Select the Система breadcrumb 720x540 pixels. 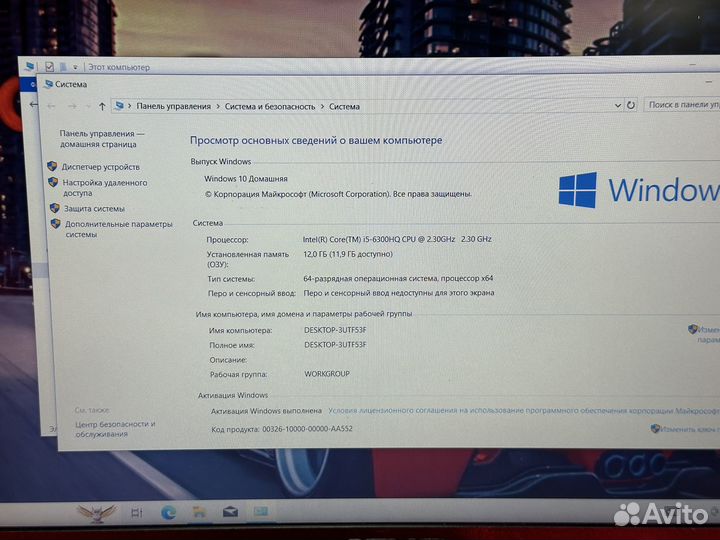[344, 107]
